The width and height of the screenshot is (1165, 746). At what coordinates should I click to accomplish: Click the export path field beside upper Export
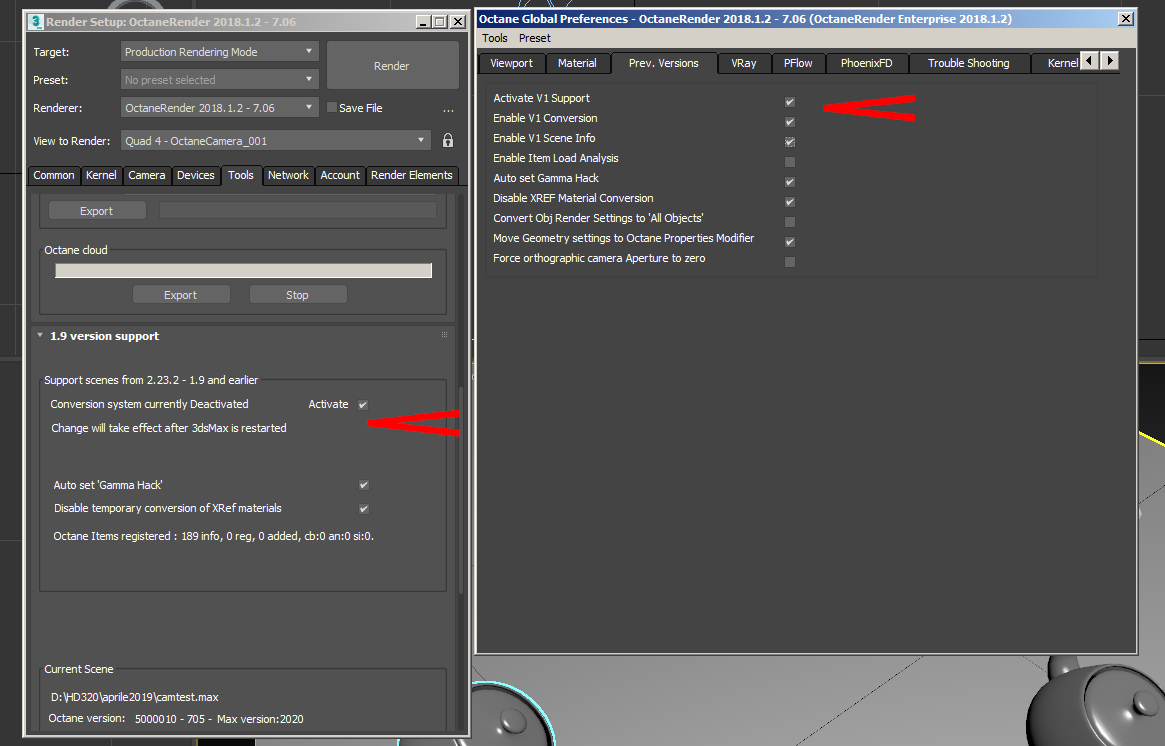298,211
